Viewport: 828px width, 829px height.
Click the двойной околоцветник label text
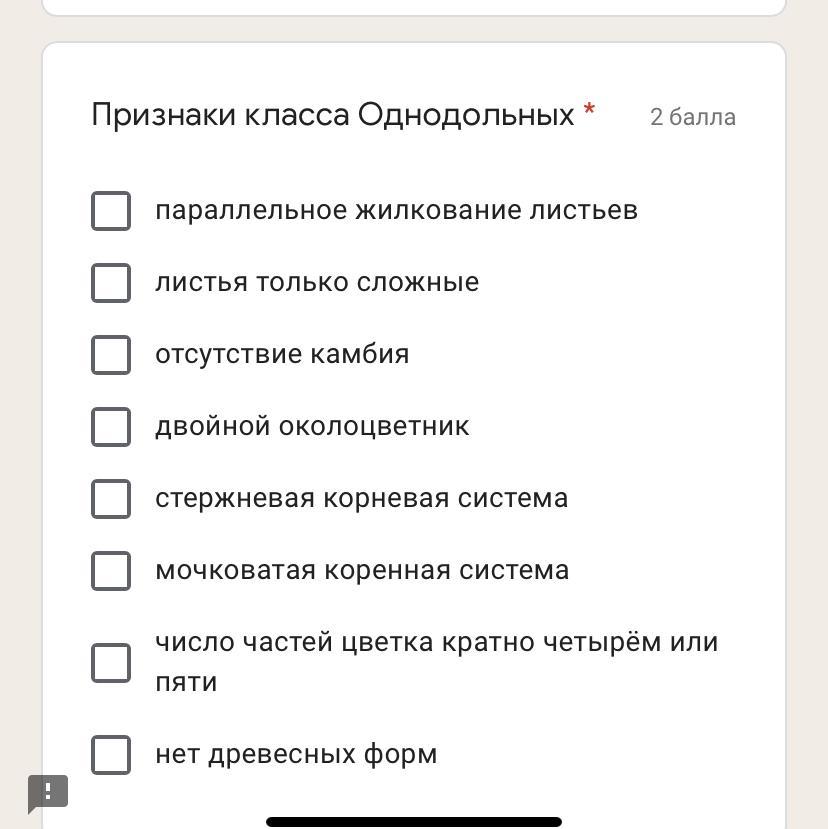click(312, 427)
